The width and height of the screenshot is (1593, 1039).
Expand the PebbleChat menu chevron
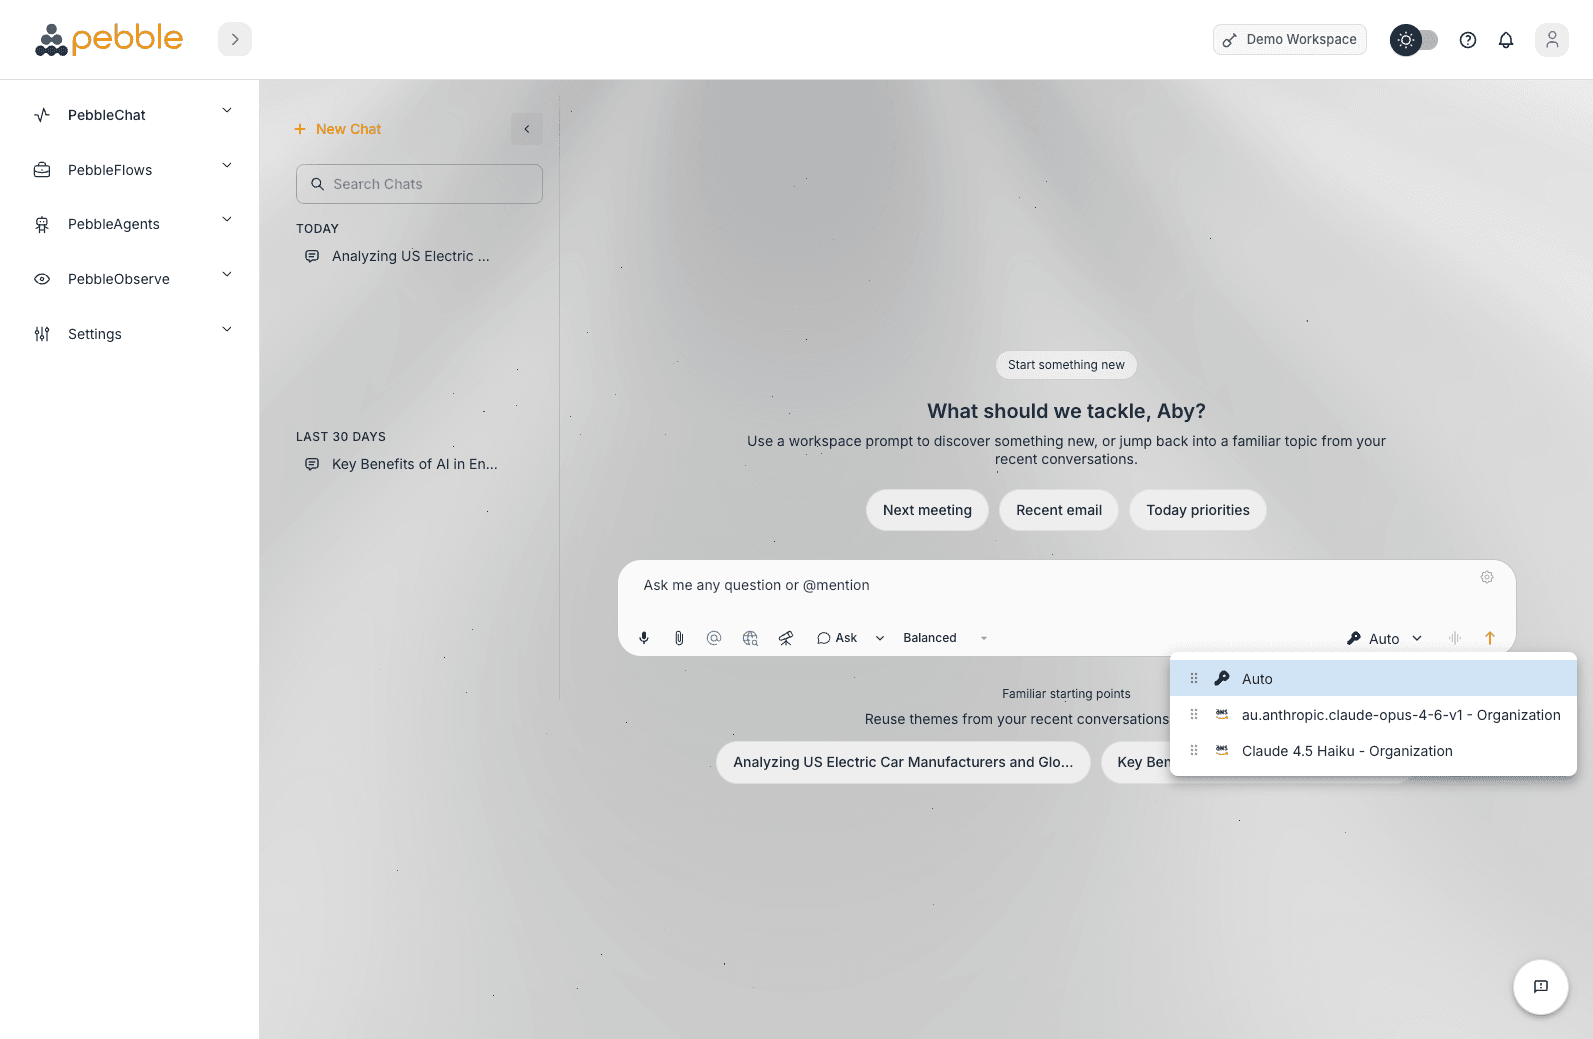(227, 110)
